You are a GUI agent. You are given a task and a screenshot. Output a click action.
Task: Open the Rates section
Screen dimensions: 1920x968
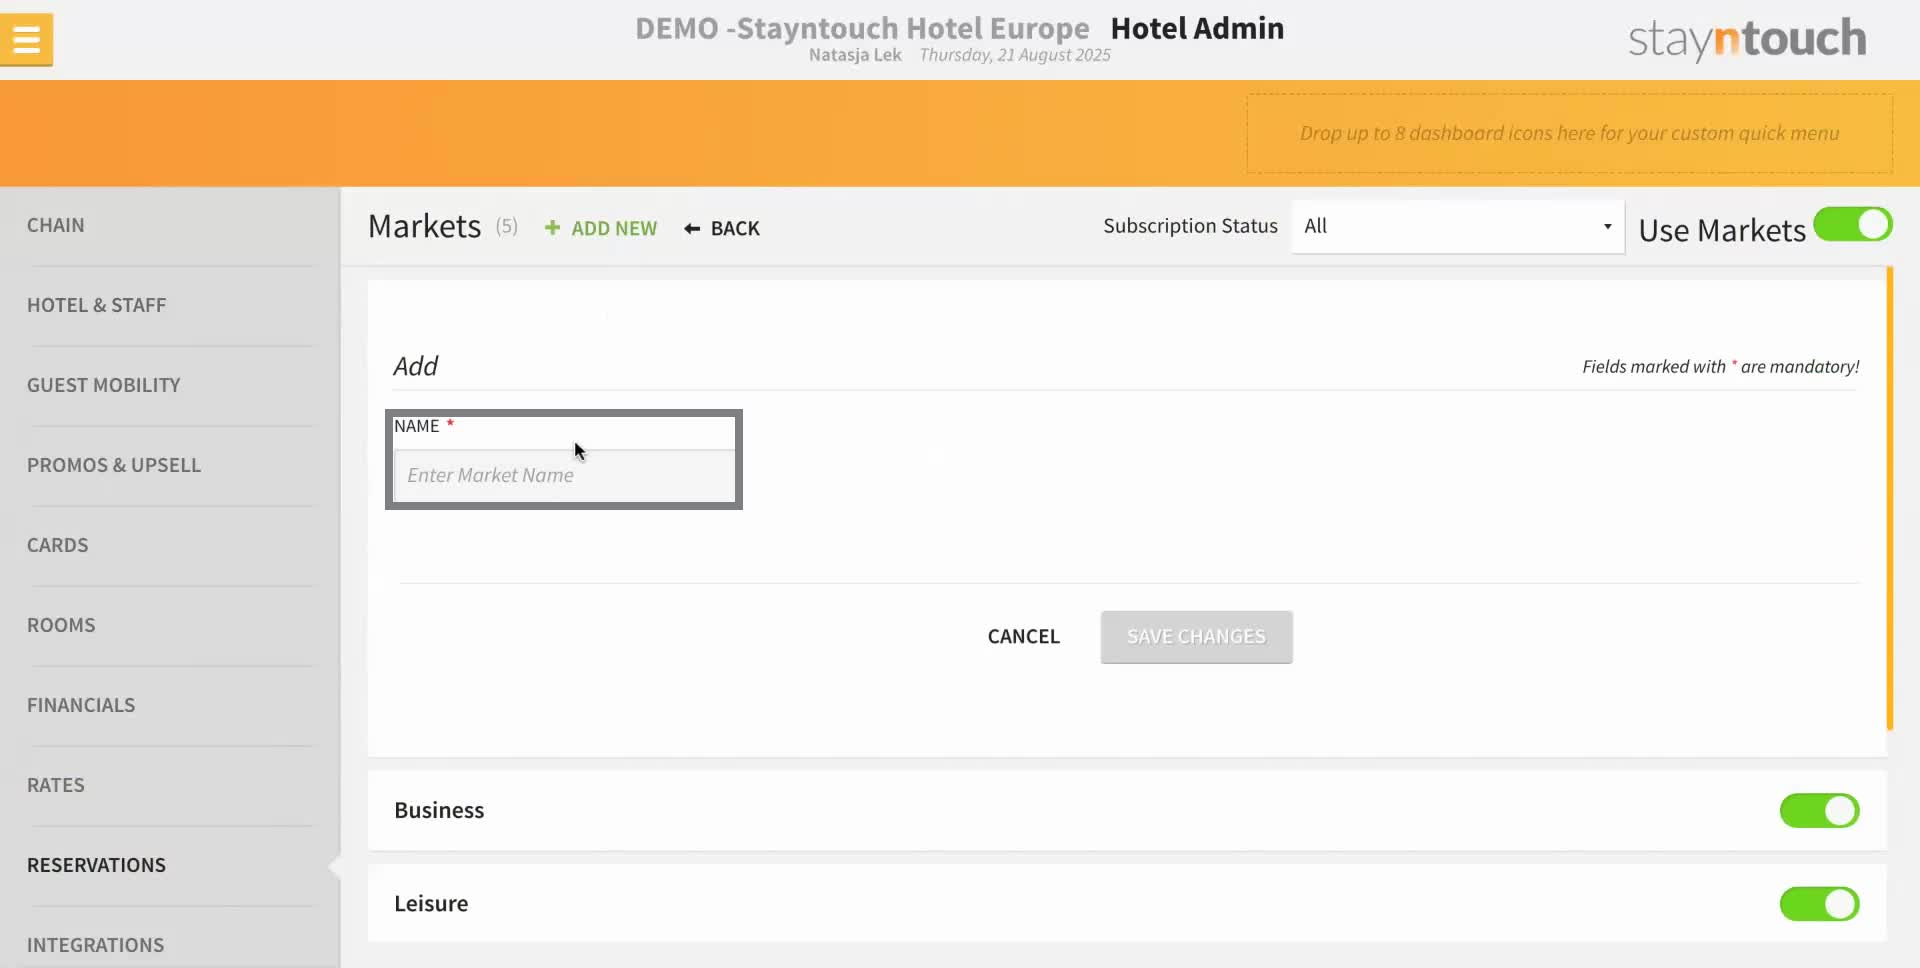(56, 785)
